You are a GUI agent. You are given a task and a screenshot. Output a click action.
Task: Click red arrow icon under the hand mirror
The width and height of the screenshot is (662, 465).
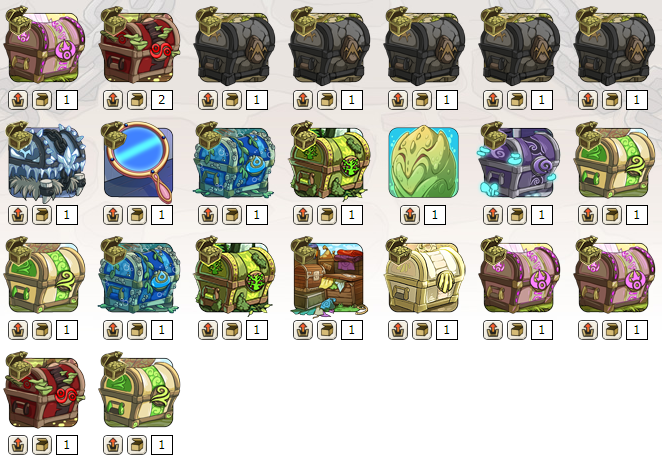click(113, 215)
